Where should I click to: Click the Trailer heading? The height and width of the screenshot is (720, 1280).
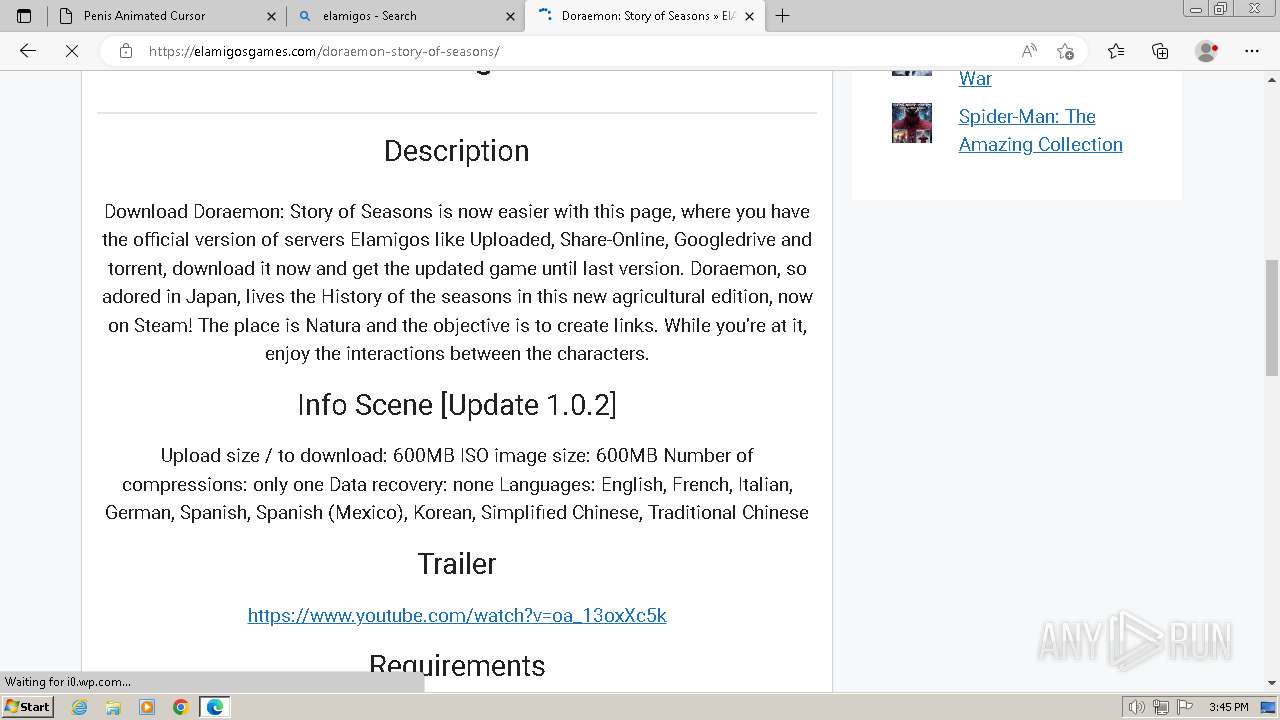click(457, 564)
